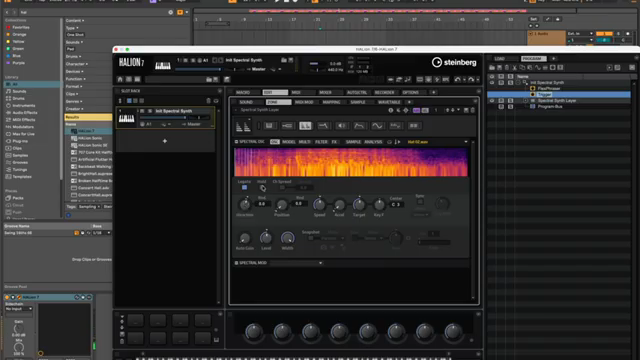The width and height of the screenshot is (640, 360).
Task: Click the Level knob in Spectral Osc
Action: [x=266, y=238]
